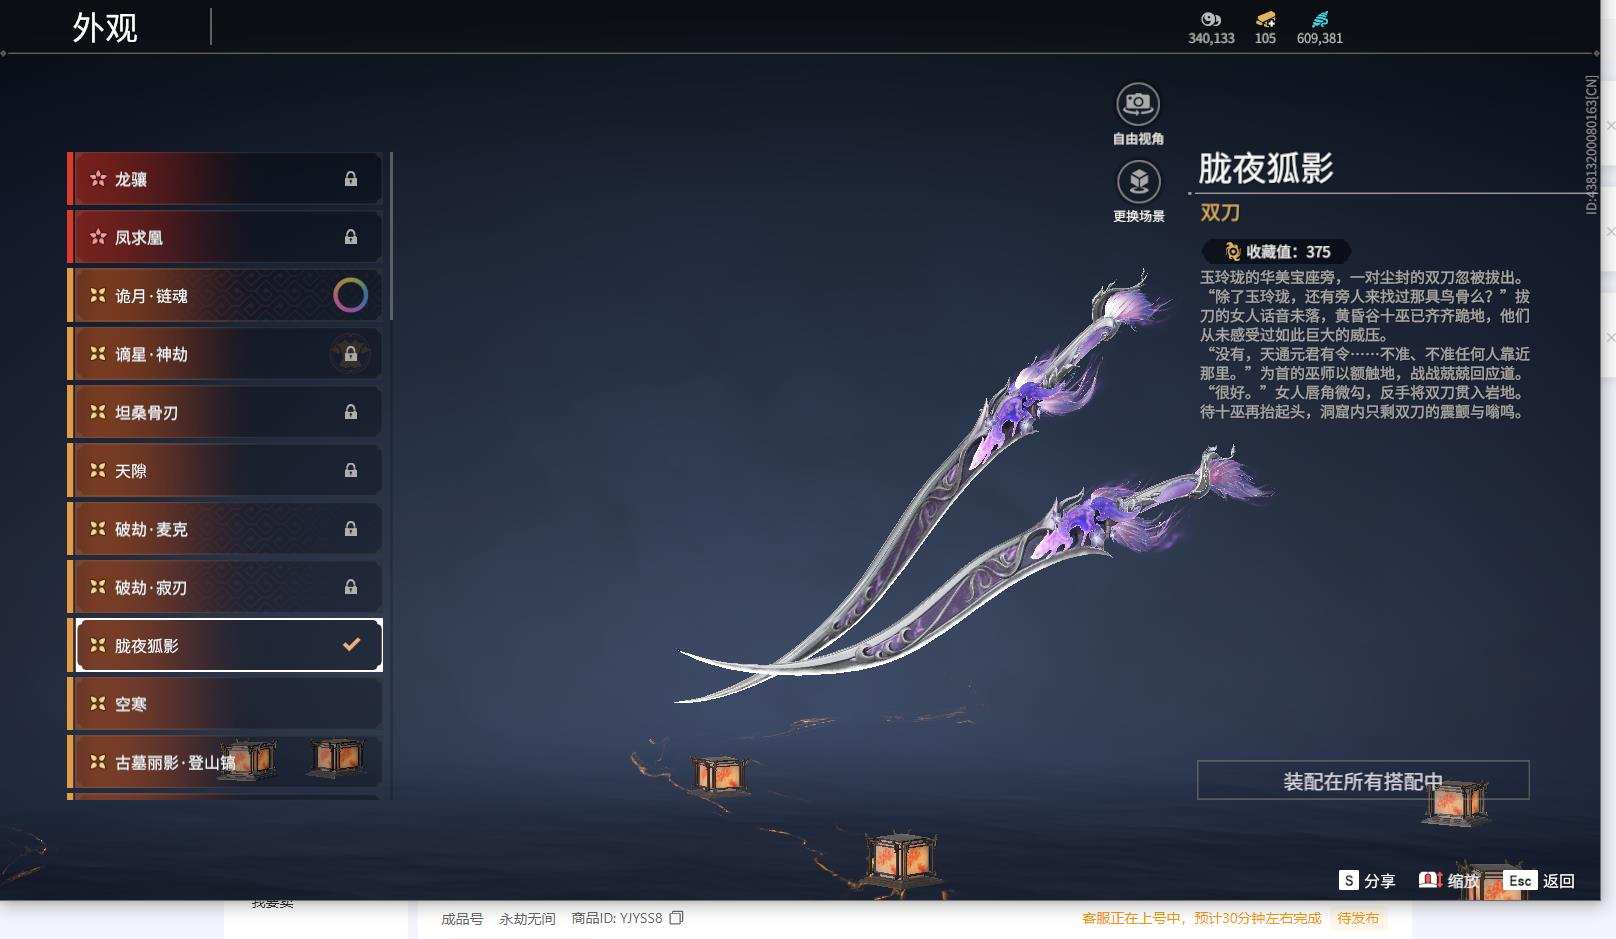Click the blue feather currency icon
Image resolution: width=1616 pixels, height=939 pixels.
tap(1320, 19)
